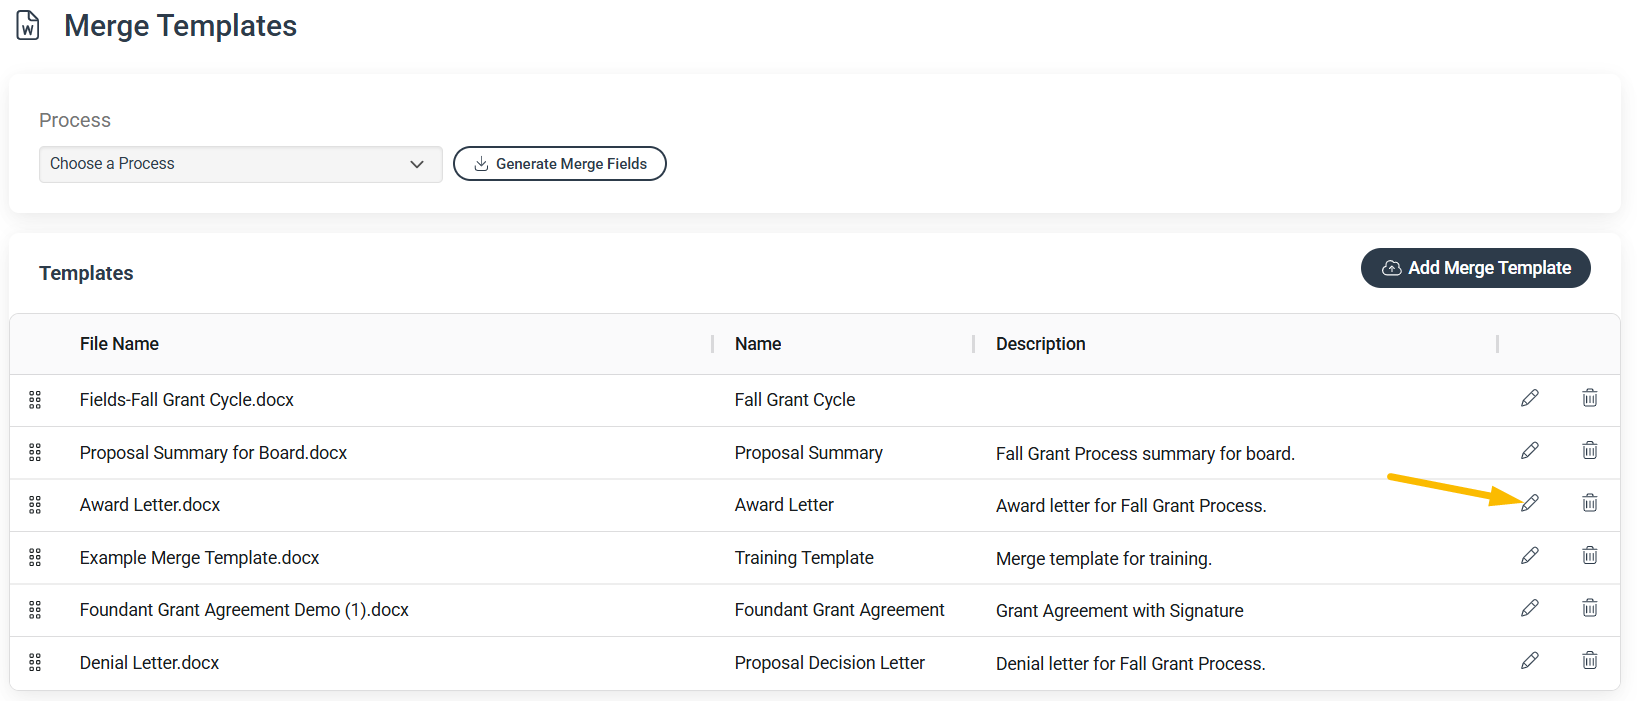Edit the Award Letter template
Screen dimensions: 1637x701
coord(1530,503)
